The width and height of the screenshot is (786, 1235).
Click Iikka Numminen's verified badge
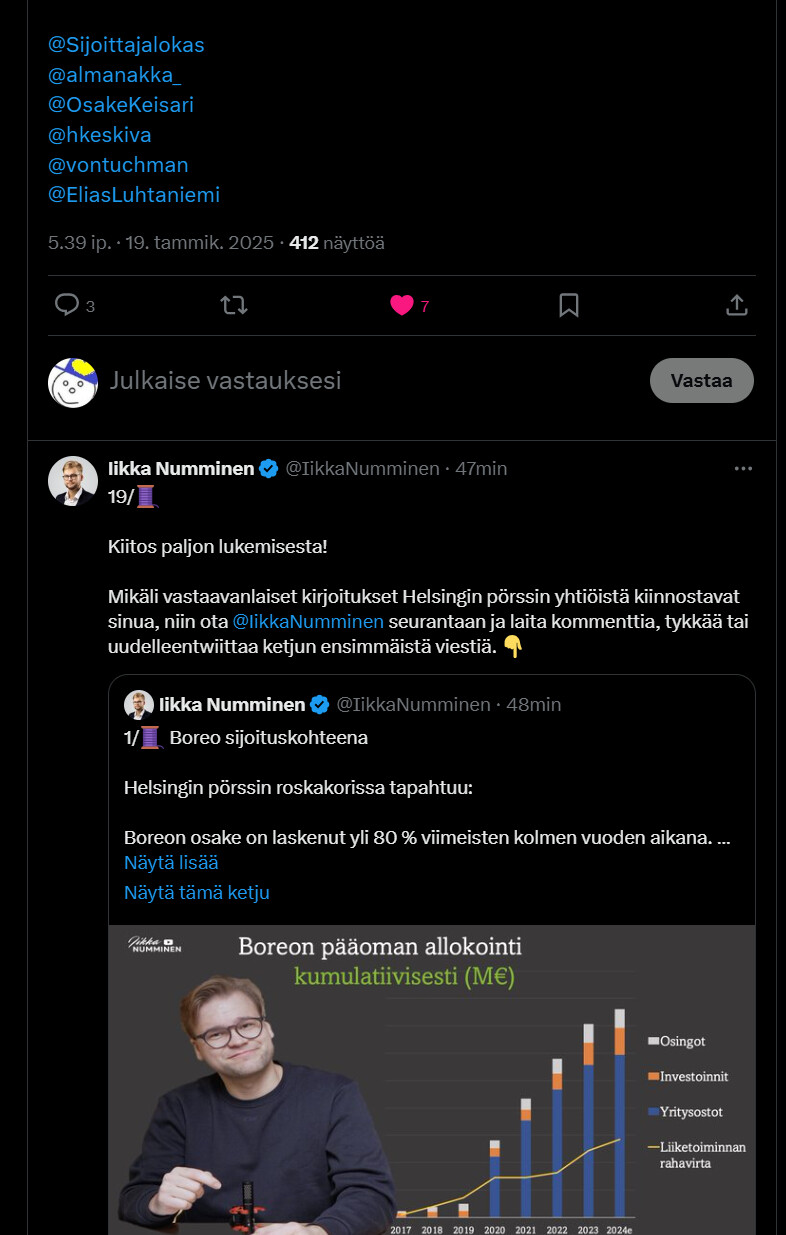point(269,468)
